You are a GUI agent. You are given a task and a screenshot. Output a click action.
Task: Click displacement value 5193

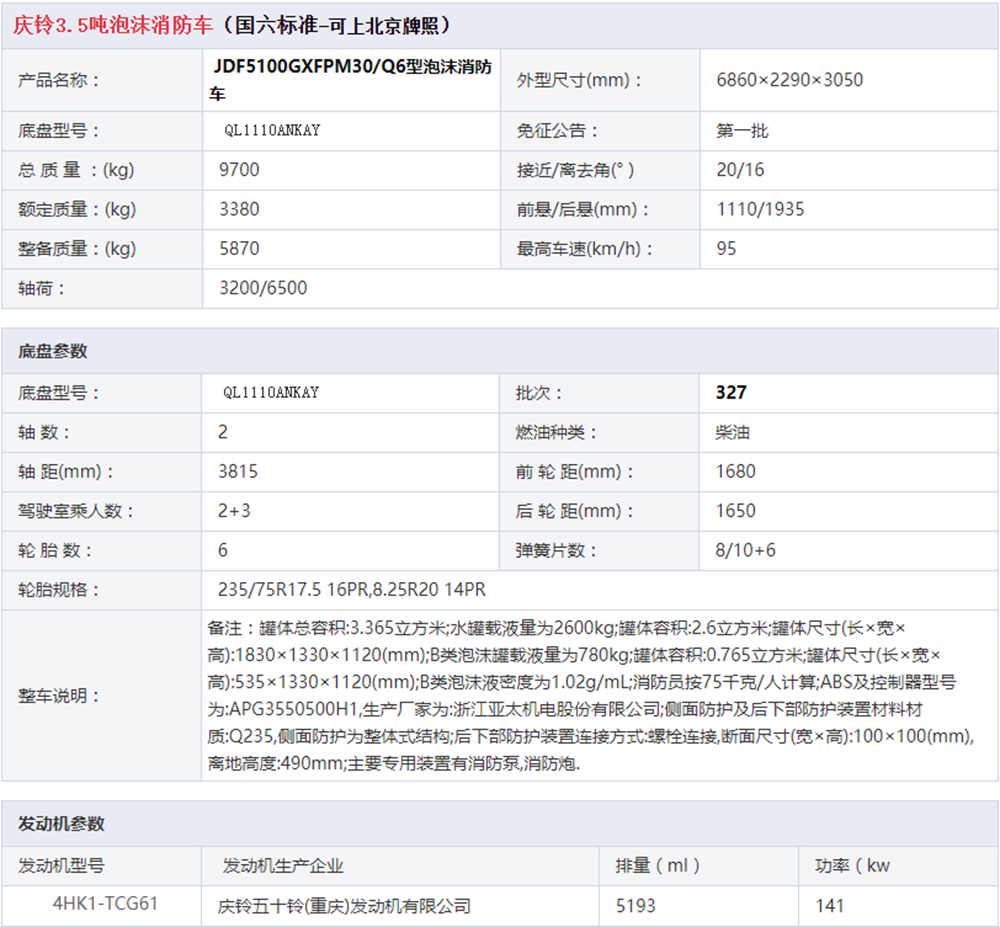click(x=635, y=905)
